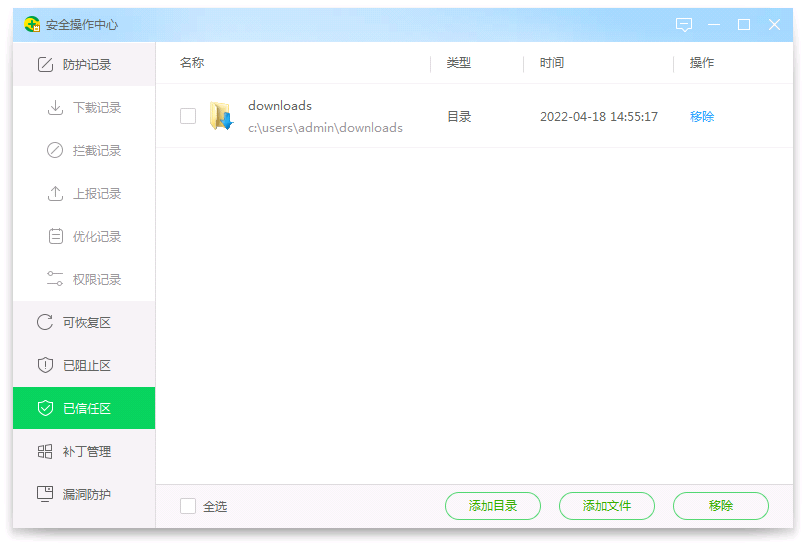This screenshot has width=806, height=544.
Task: Go to 下载记录 in sidebar
Action: click(x=84, y=107)
